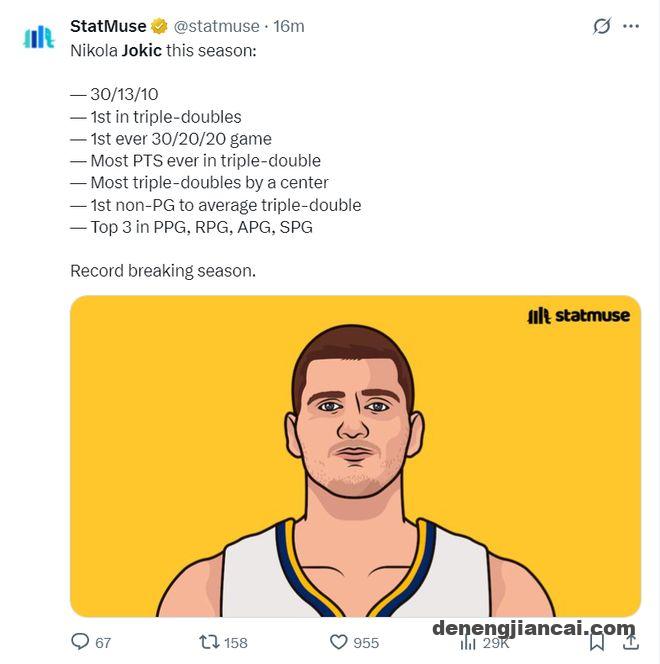Open the tweet via 16m timestamp
Screen dimensions: 660x664
289,26
